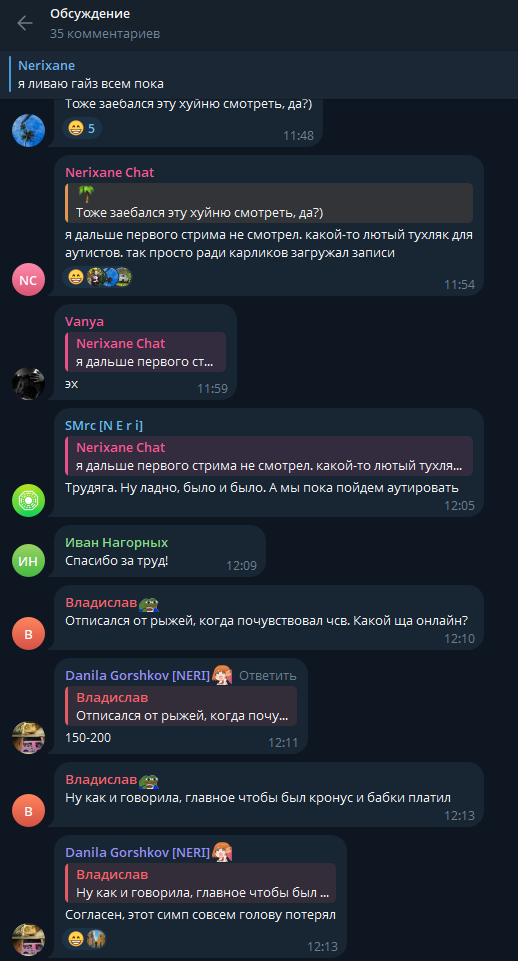
Task: Jump to quoted message in Vanya's reply
Action: point(145,352)
